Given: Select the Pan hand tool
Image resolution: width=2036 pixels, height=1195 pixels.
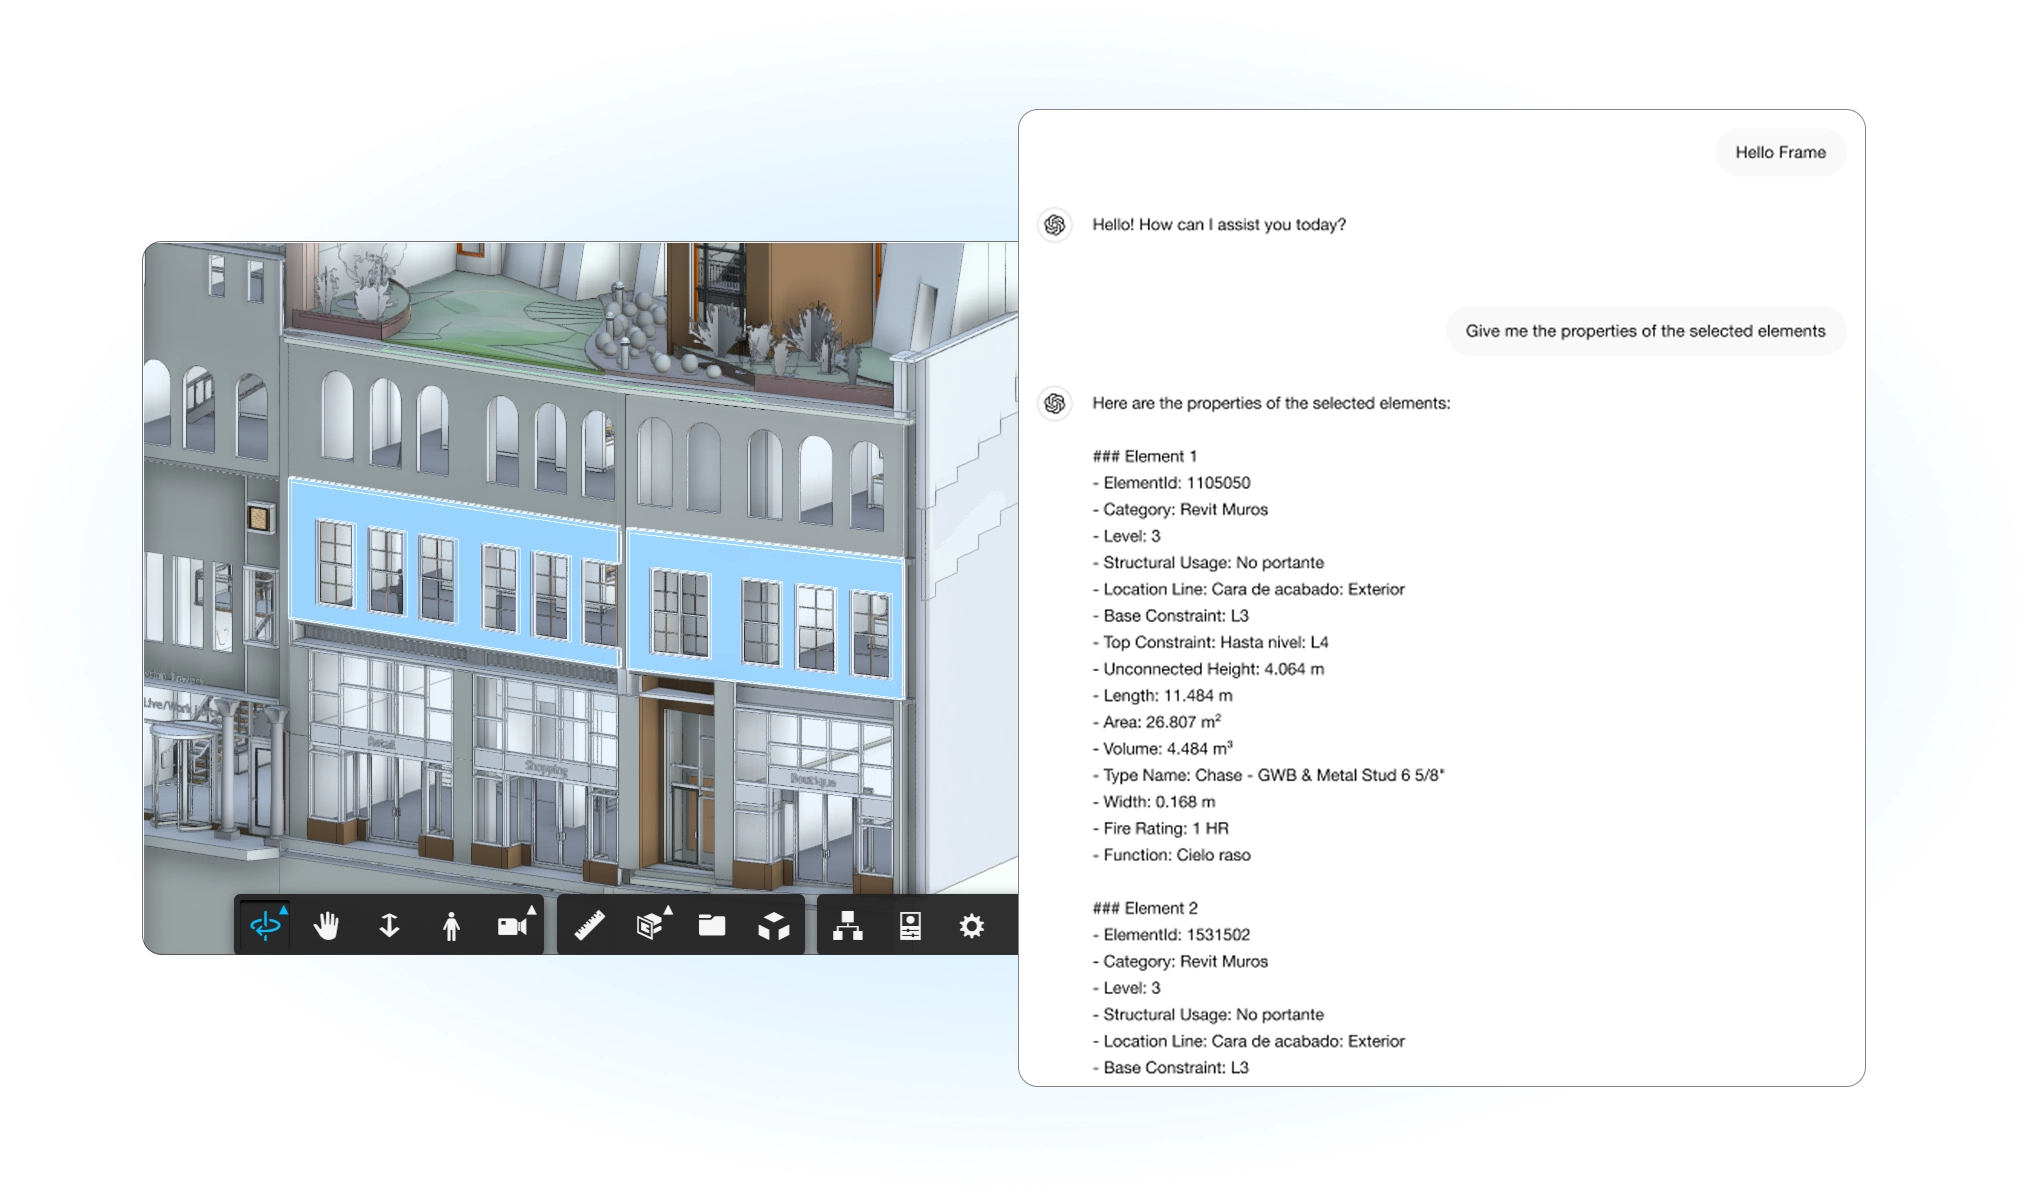Looking at the screenshot, I should point(327,926).
